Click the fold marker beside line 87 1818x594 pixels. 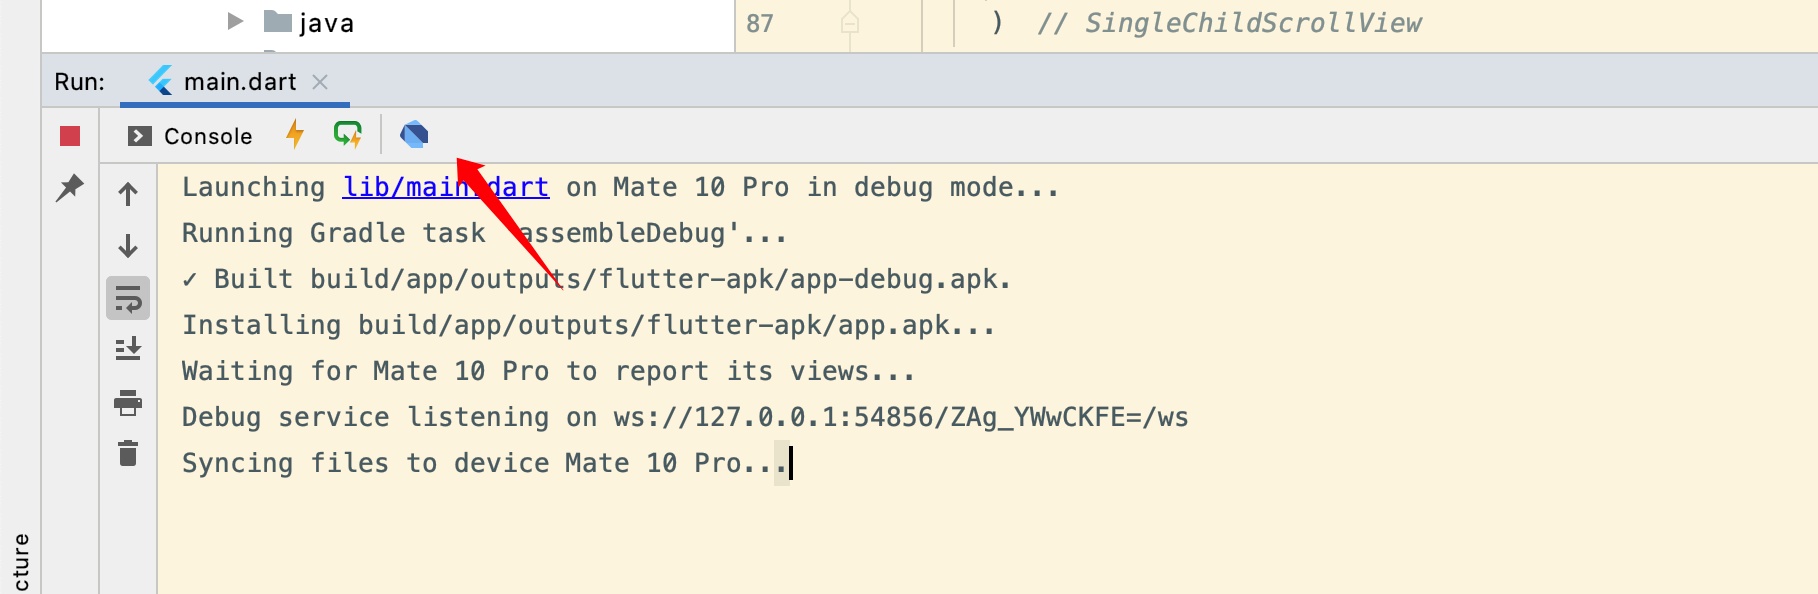click(x=850, y=23)
